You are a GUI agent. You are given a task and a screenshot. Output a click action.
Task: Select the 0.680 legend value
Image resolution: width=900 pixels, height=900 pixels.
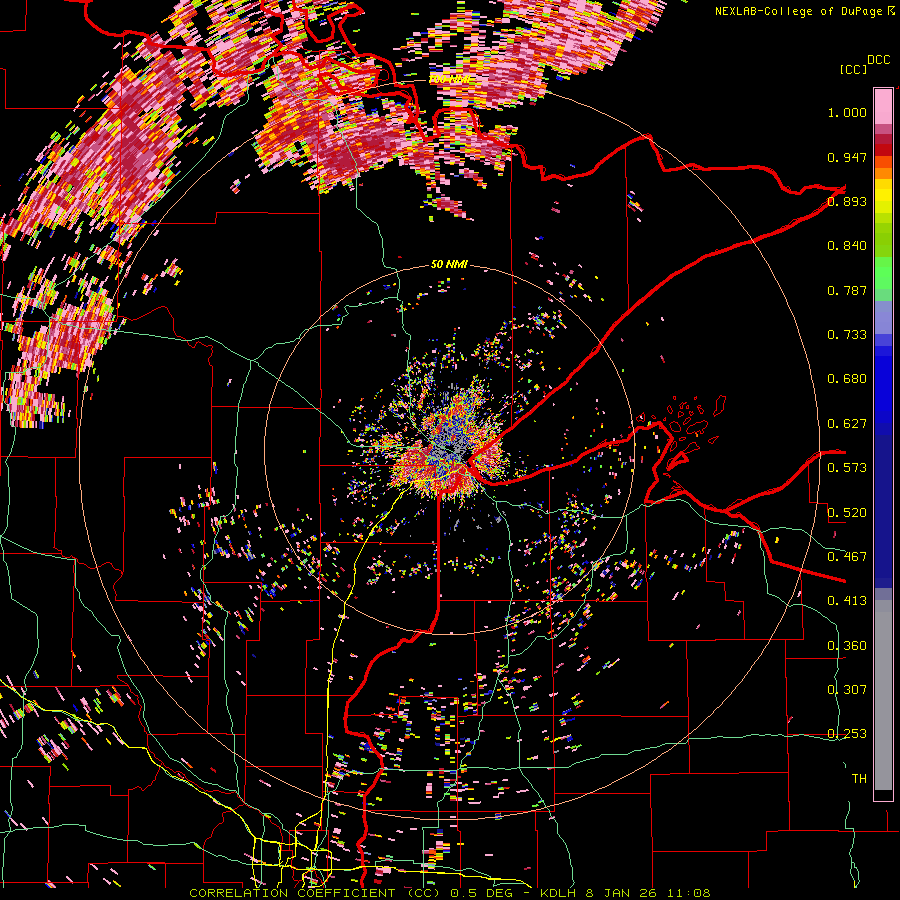[x=847, y=379]
